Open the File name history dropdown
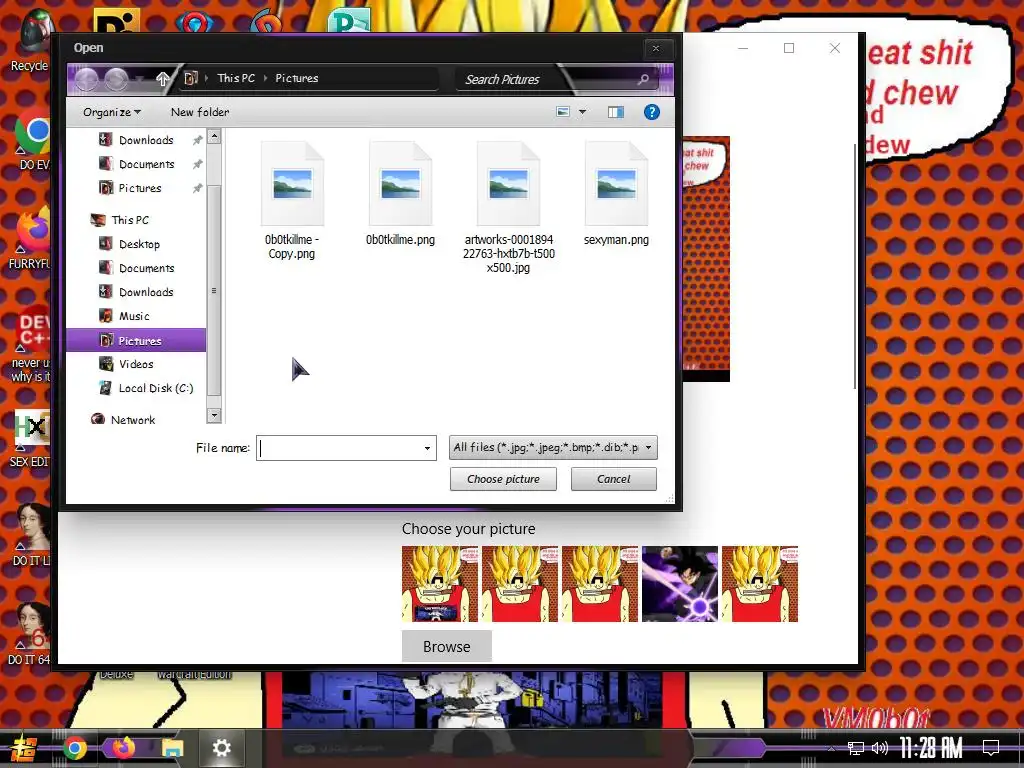 427,448
